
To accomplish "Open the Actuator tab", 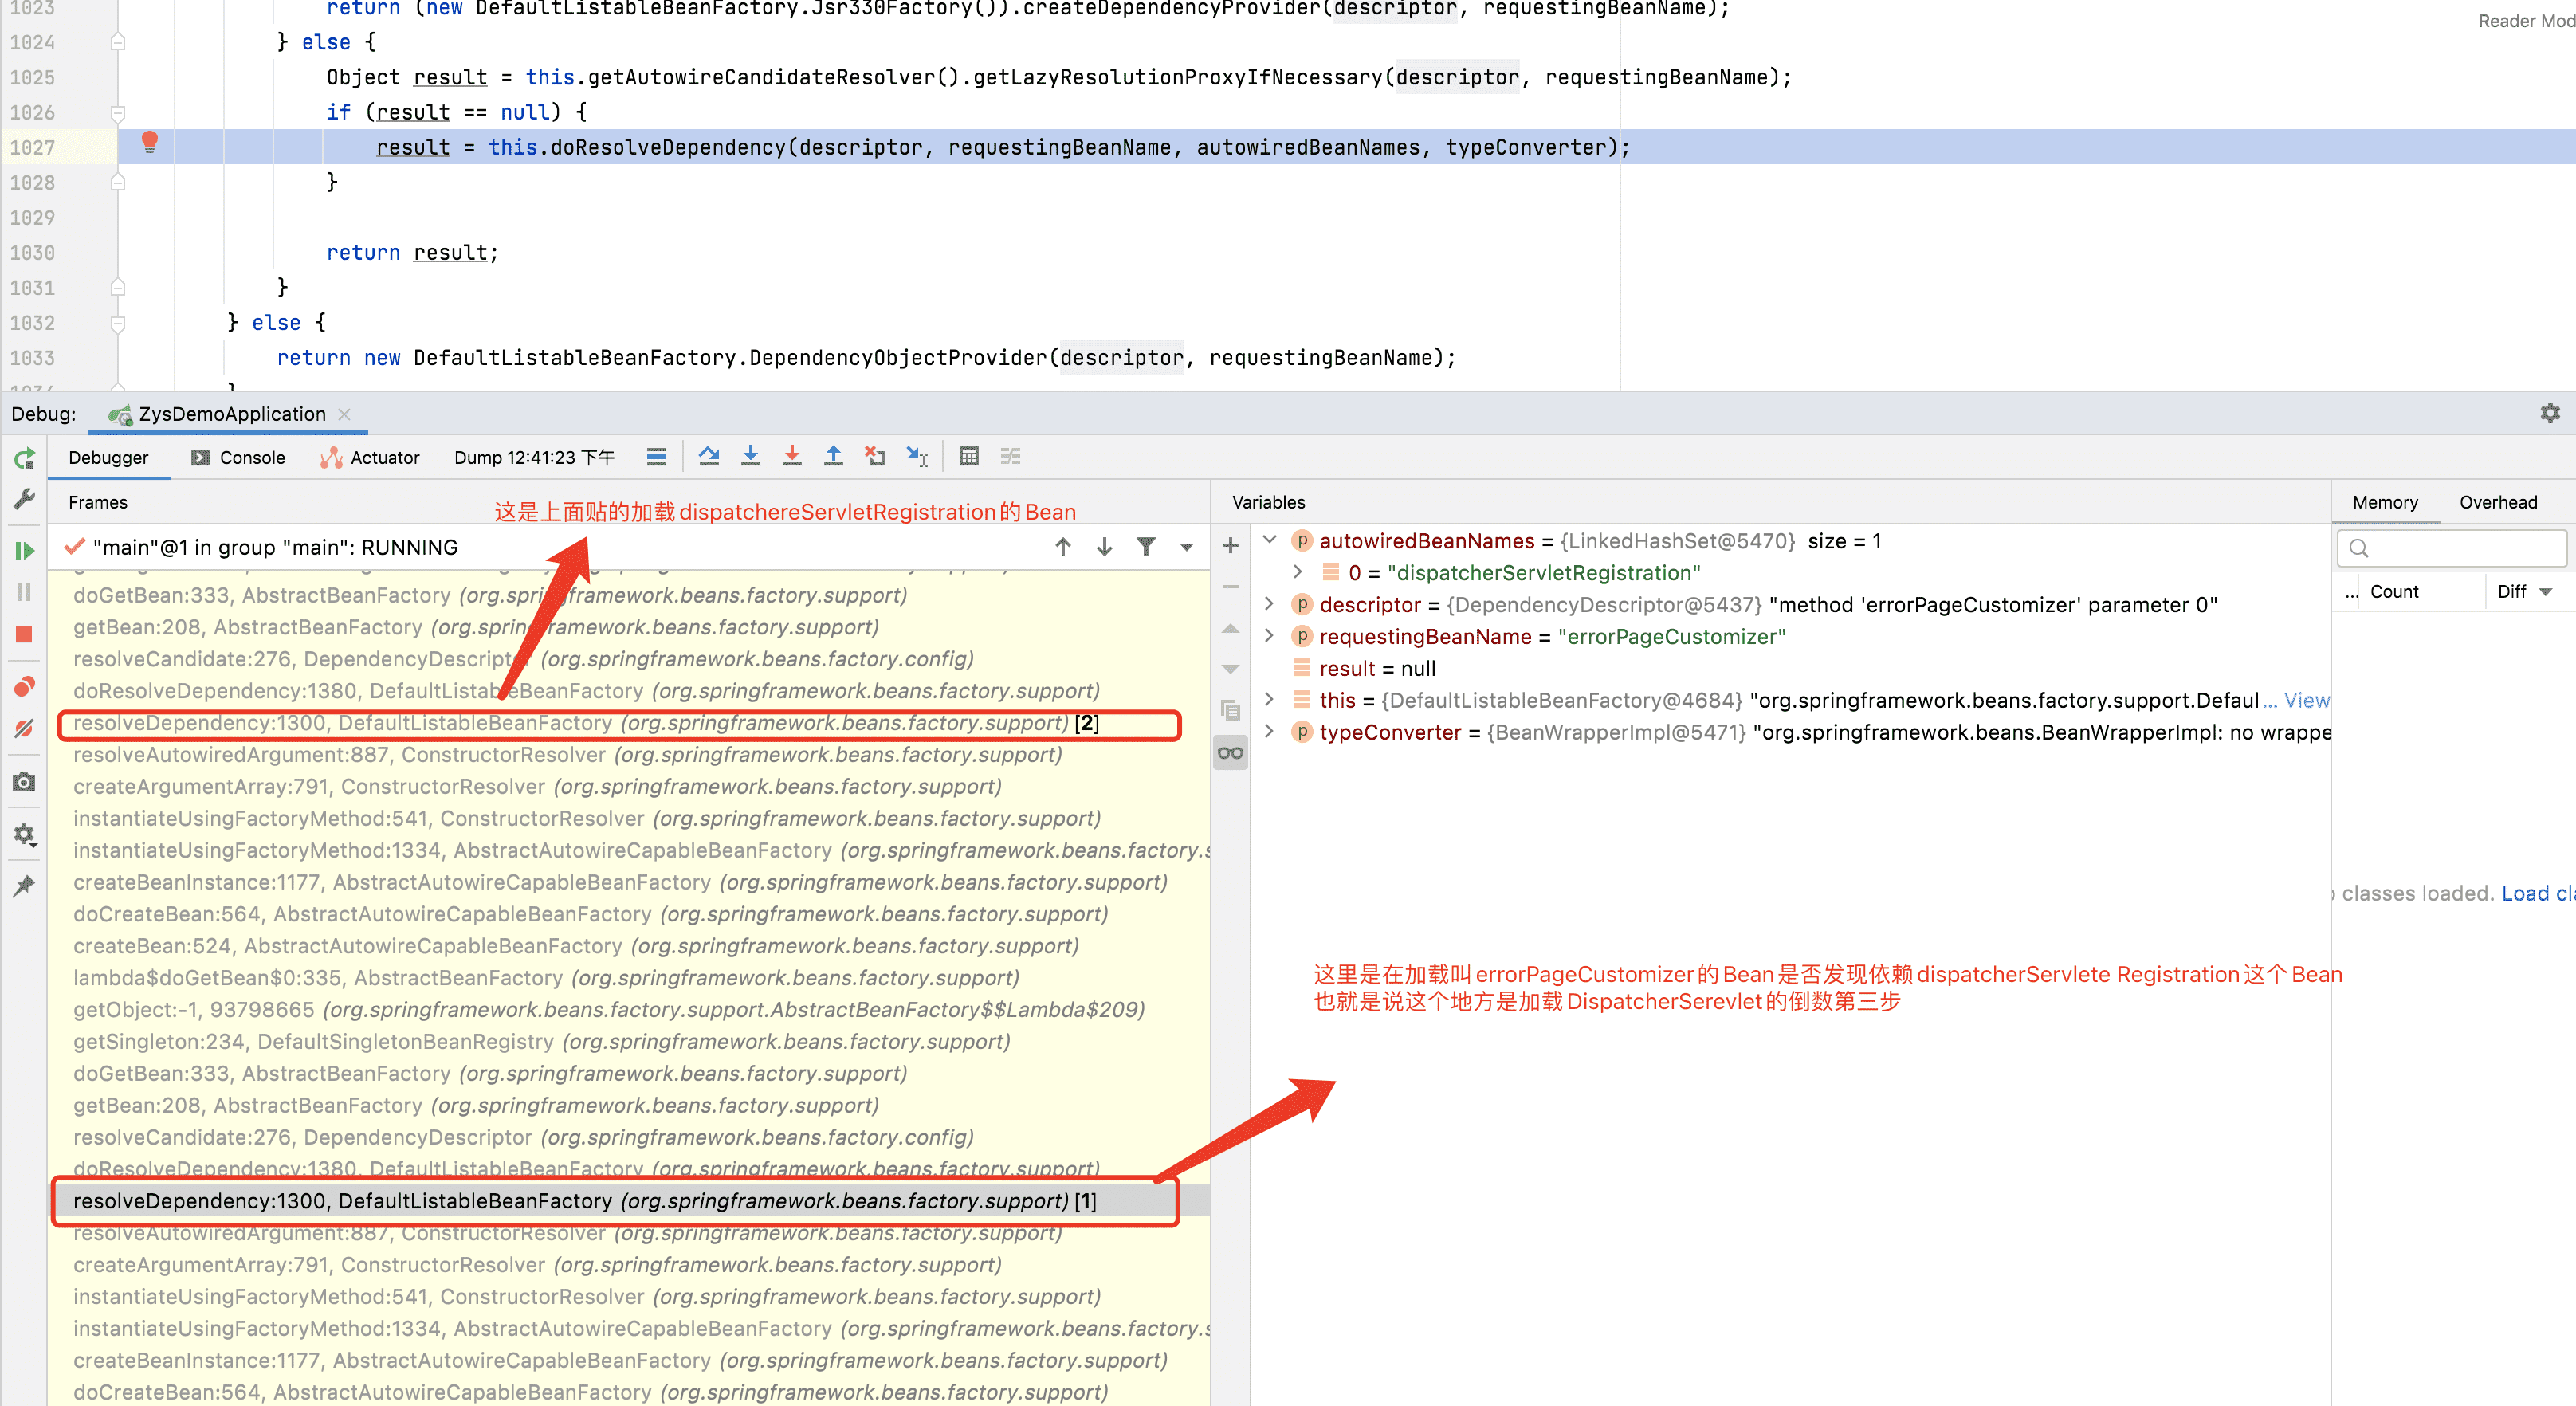I will 369,457.
